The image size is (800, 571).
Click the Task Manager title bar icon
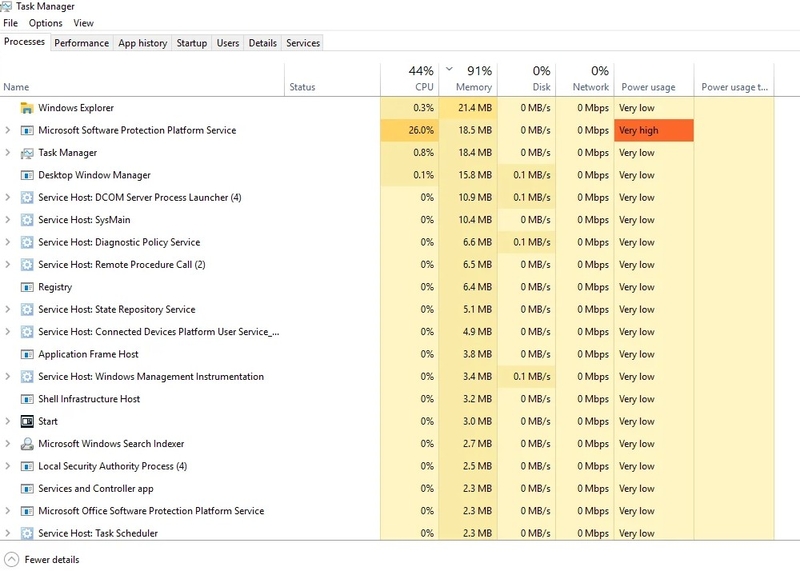(x=6, y=6)
